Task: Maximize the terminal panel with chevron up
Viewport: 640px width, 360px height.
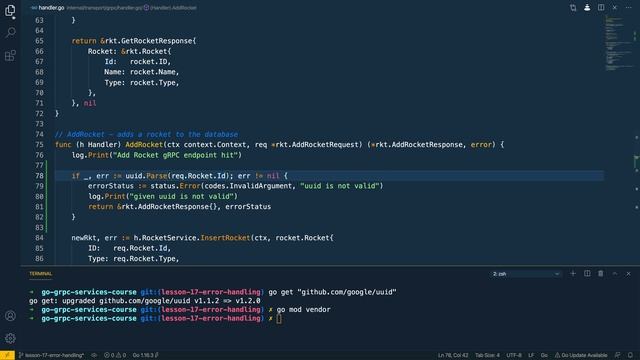Action: click(615, 273)
